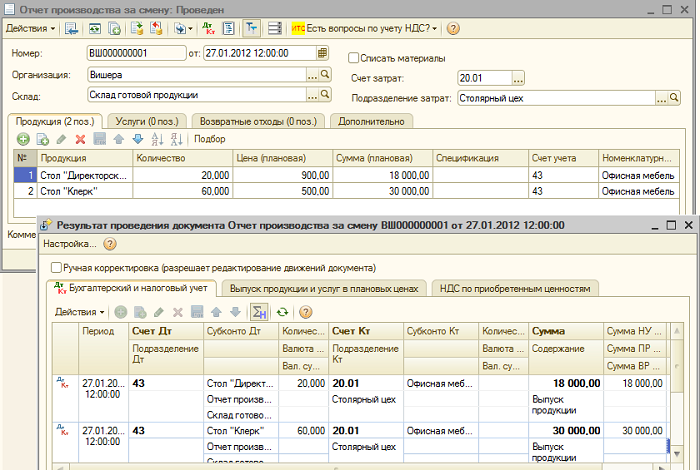
Task: Click magnifier icon of Организация field
Action: (x=325, y=75)
